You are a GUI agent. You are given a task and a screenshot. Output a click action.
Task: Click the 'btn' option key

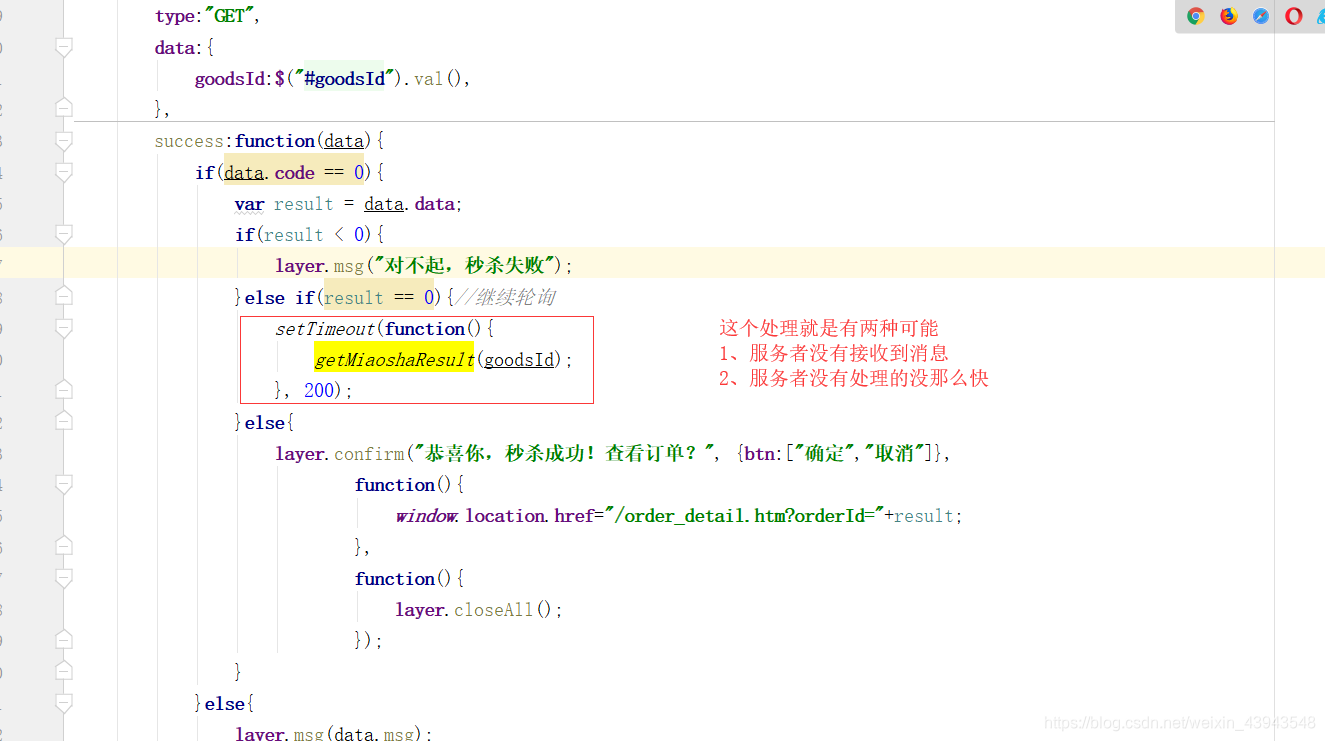(x=759, y=454)
